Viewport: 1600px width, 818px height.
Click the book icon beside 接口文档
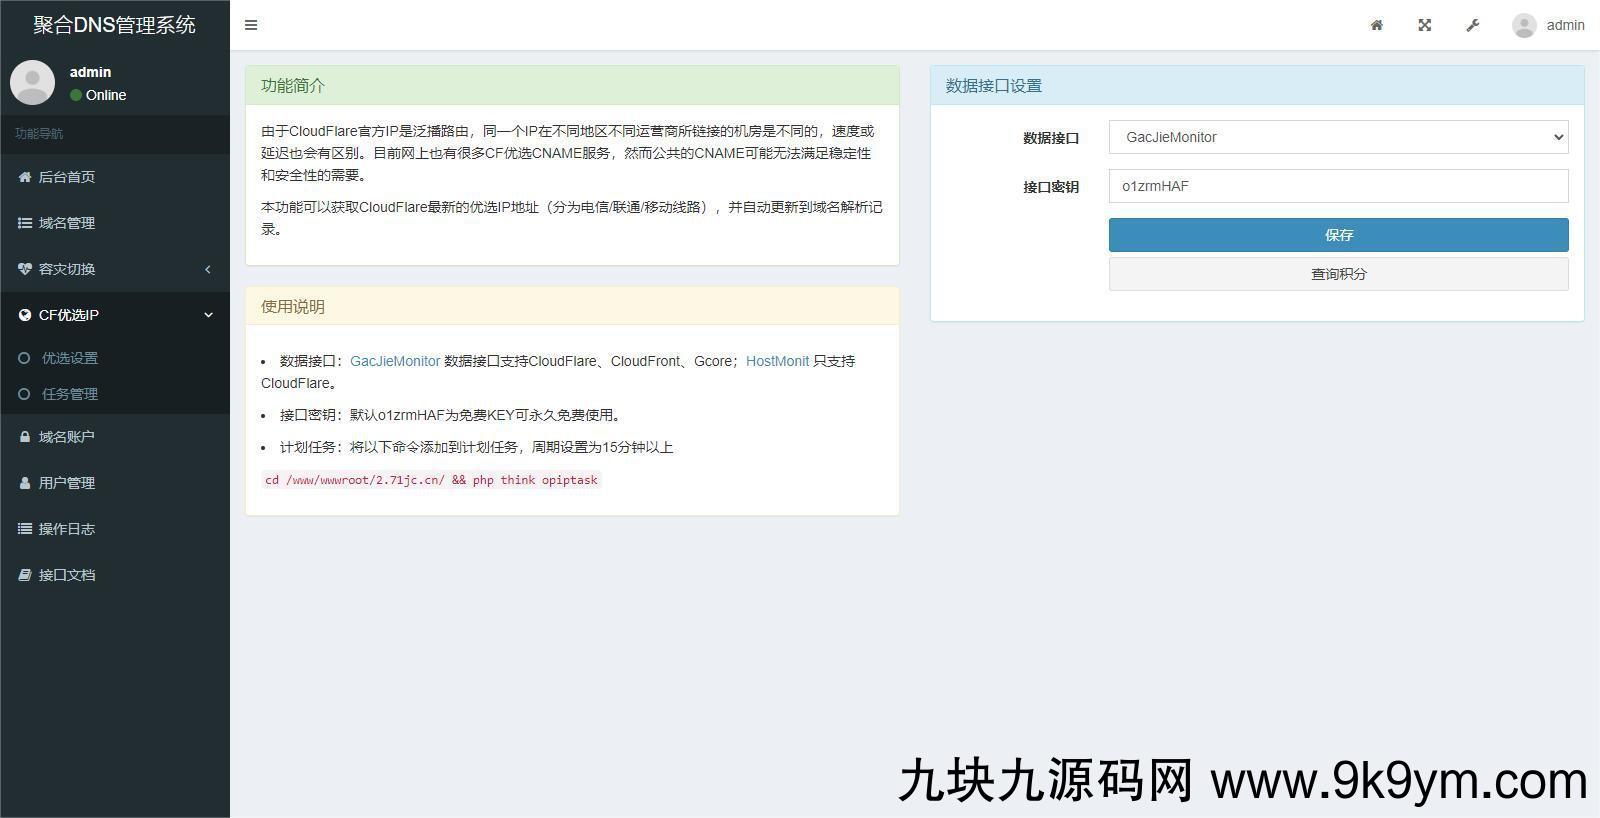[25, 575]
